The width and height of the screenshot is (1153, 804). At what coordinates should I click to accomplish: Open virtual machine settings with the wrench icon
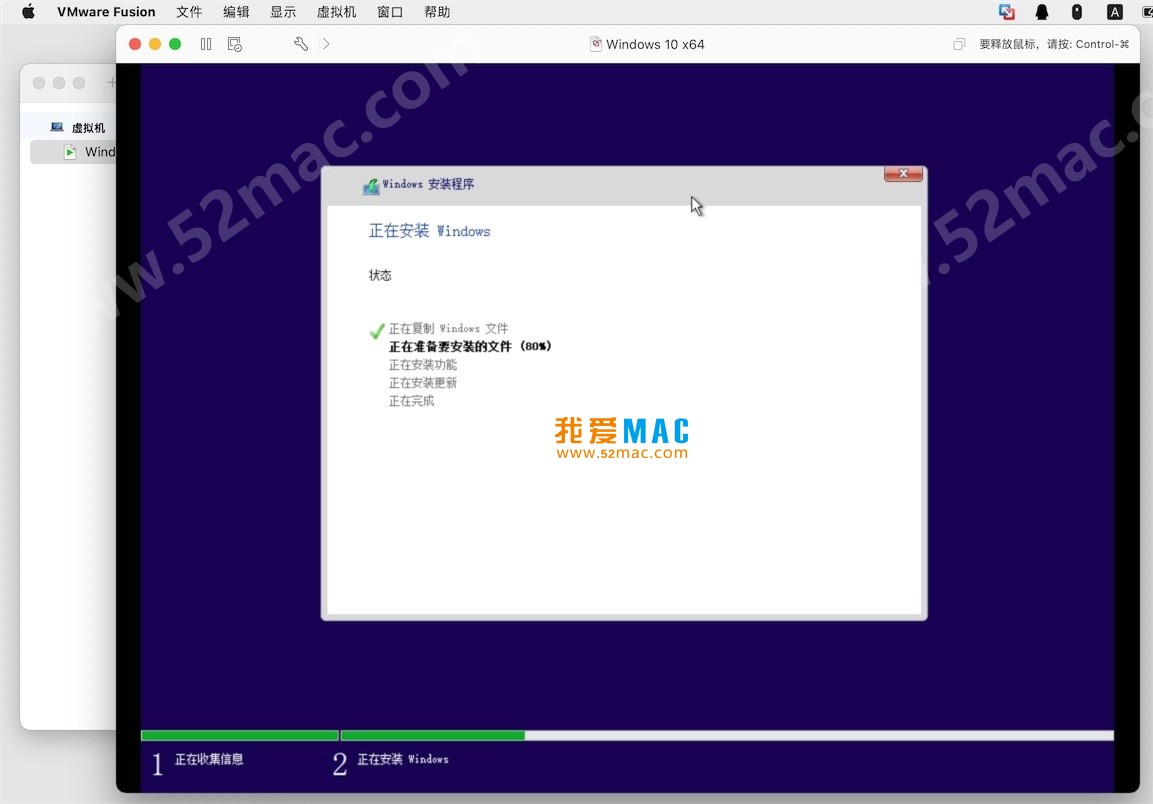coord(301,44)
